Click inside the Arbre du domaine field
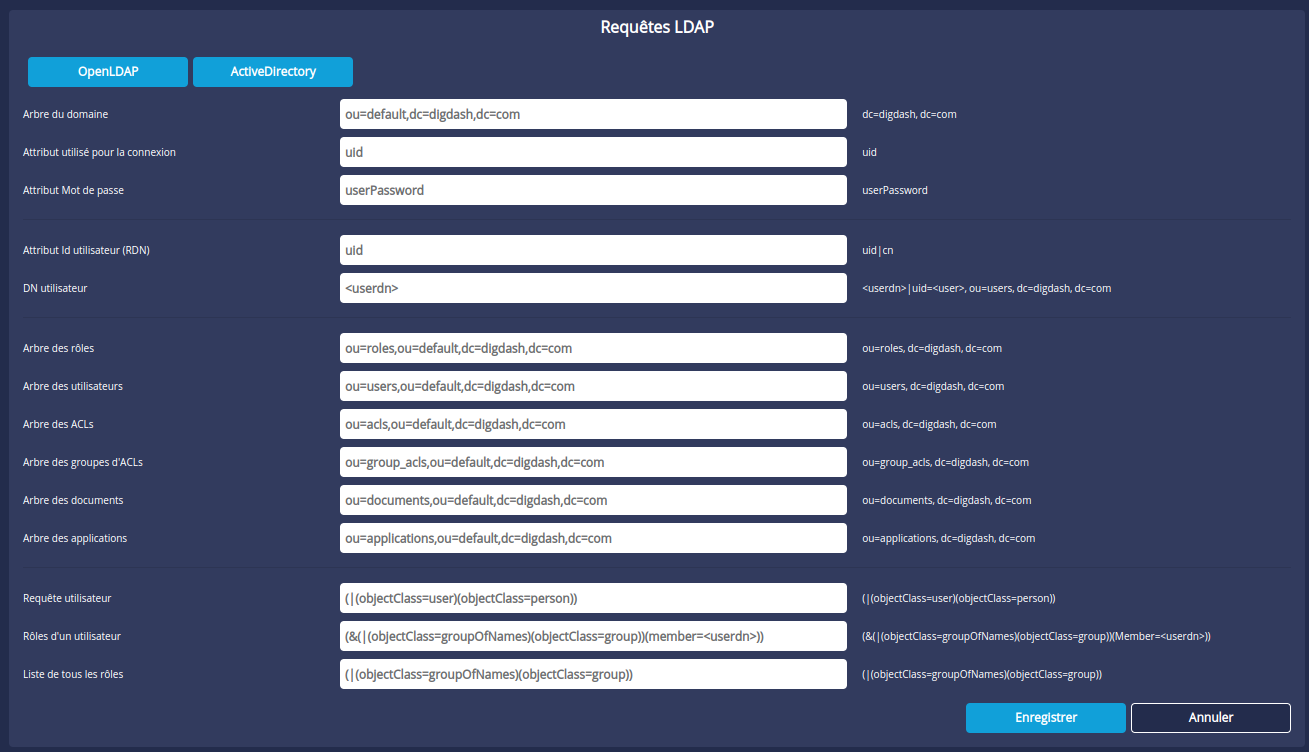This screenshot has height=752, width=1309. [593, 113]
